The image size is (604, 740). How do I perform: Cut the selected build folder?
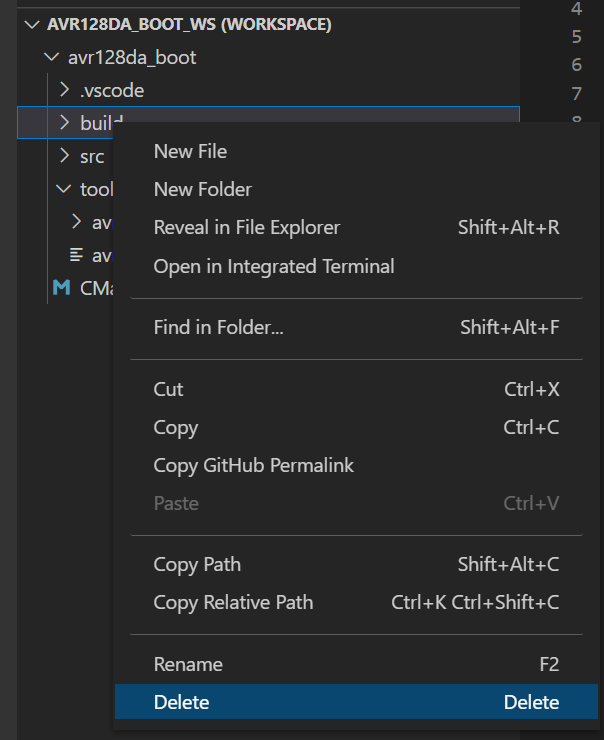168,389
